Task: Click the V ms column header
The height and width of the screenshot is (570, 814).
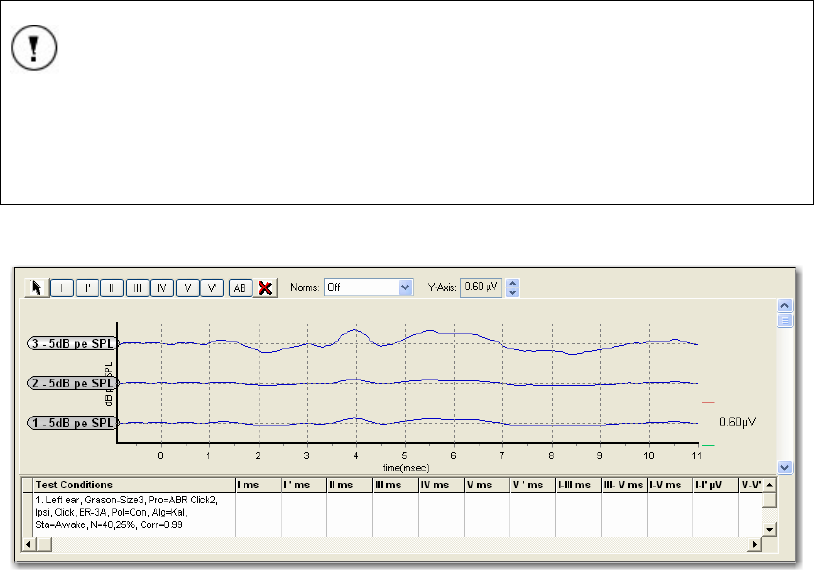Action: coord(487,485)
